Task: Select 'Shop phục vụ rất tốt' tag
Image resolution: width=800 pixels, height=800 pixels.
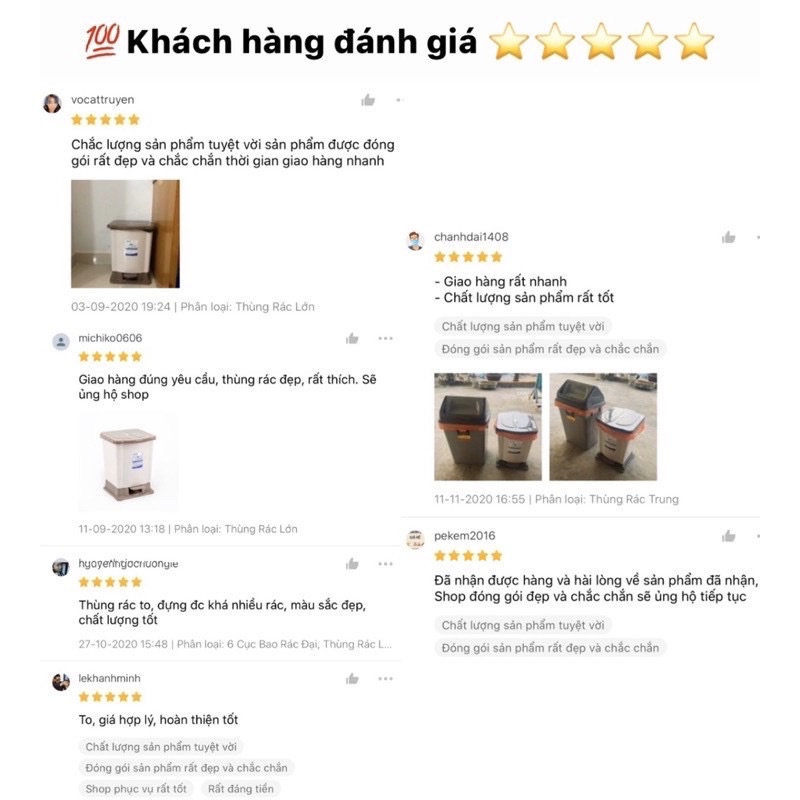Action: pyautogui.click(x=136, y=789)
